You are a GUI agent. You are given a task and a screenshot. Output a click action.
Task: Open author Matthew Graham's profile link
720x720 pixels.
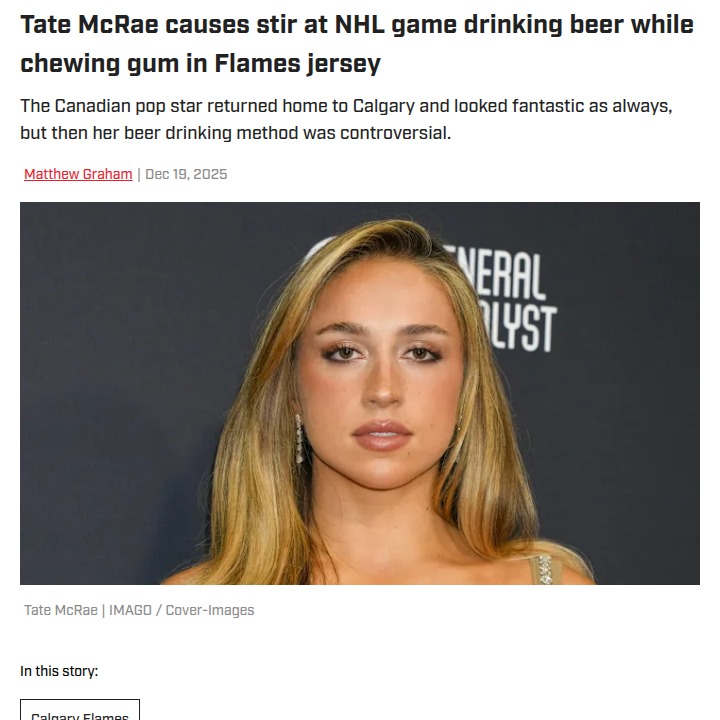(78, 174)
